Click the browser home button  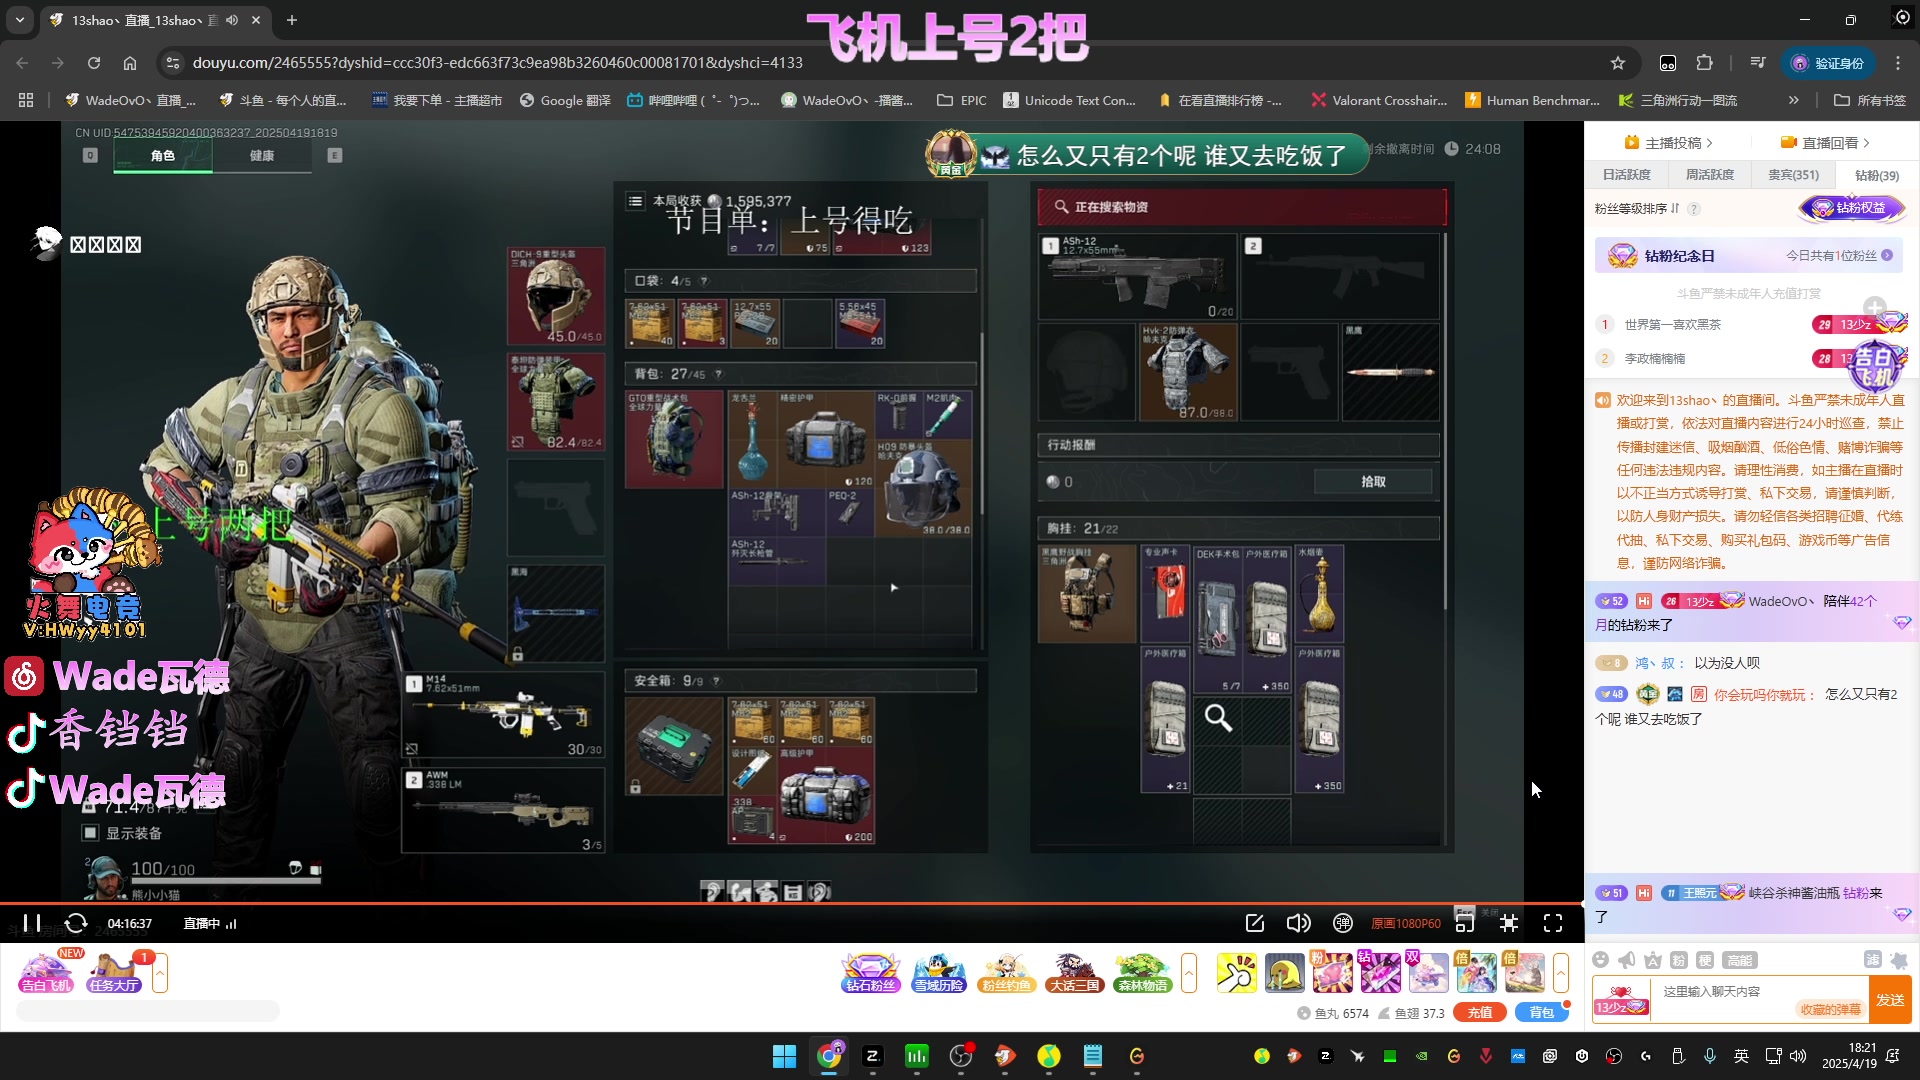click(x=130, y=62)
